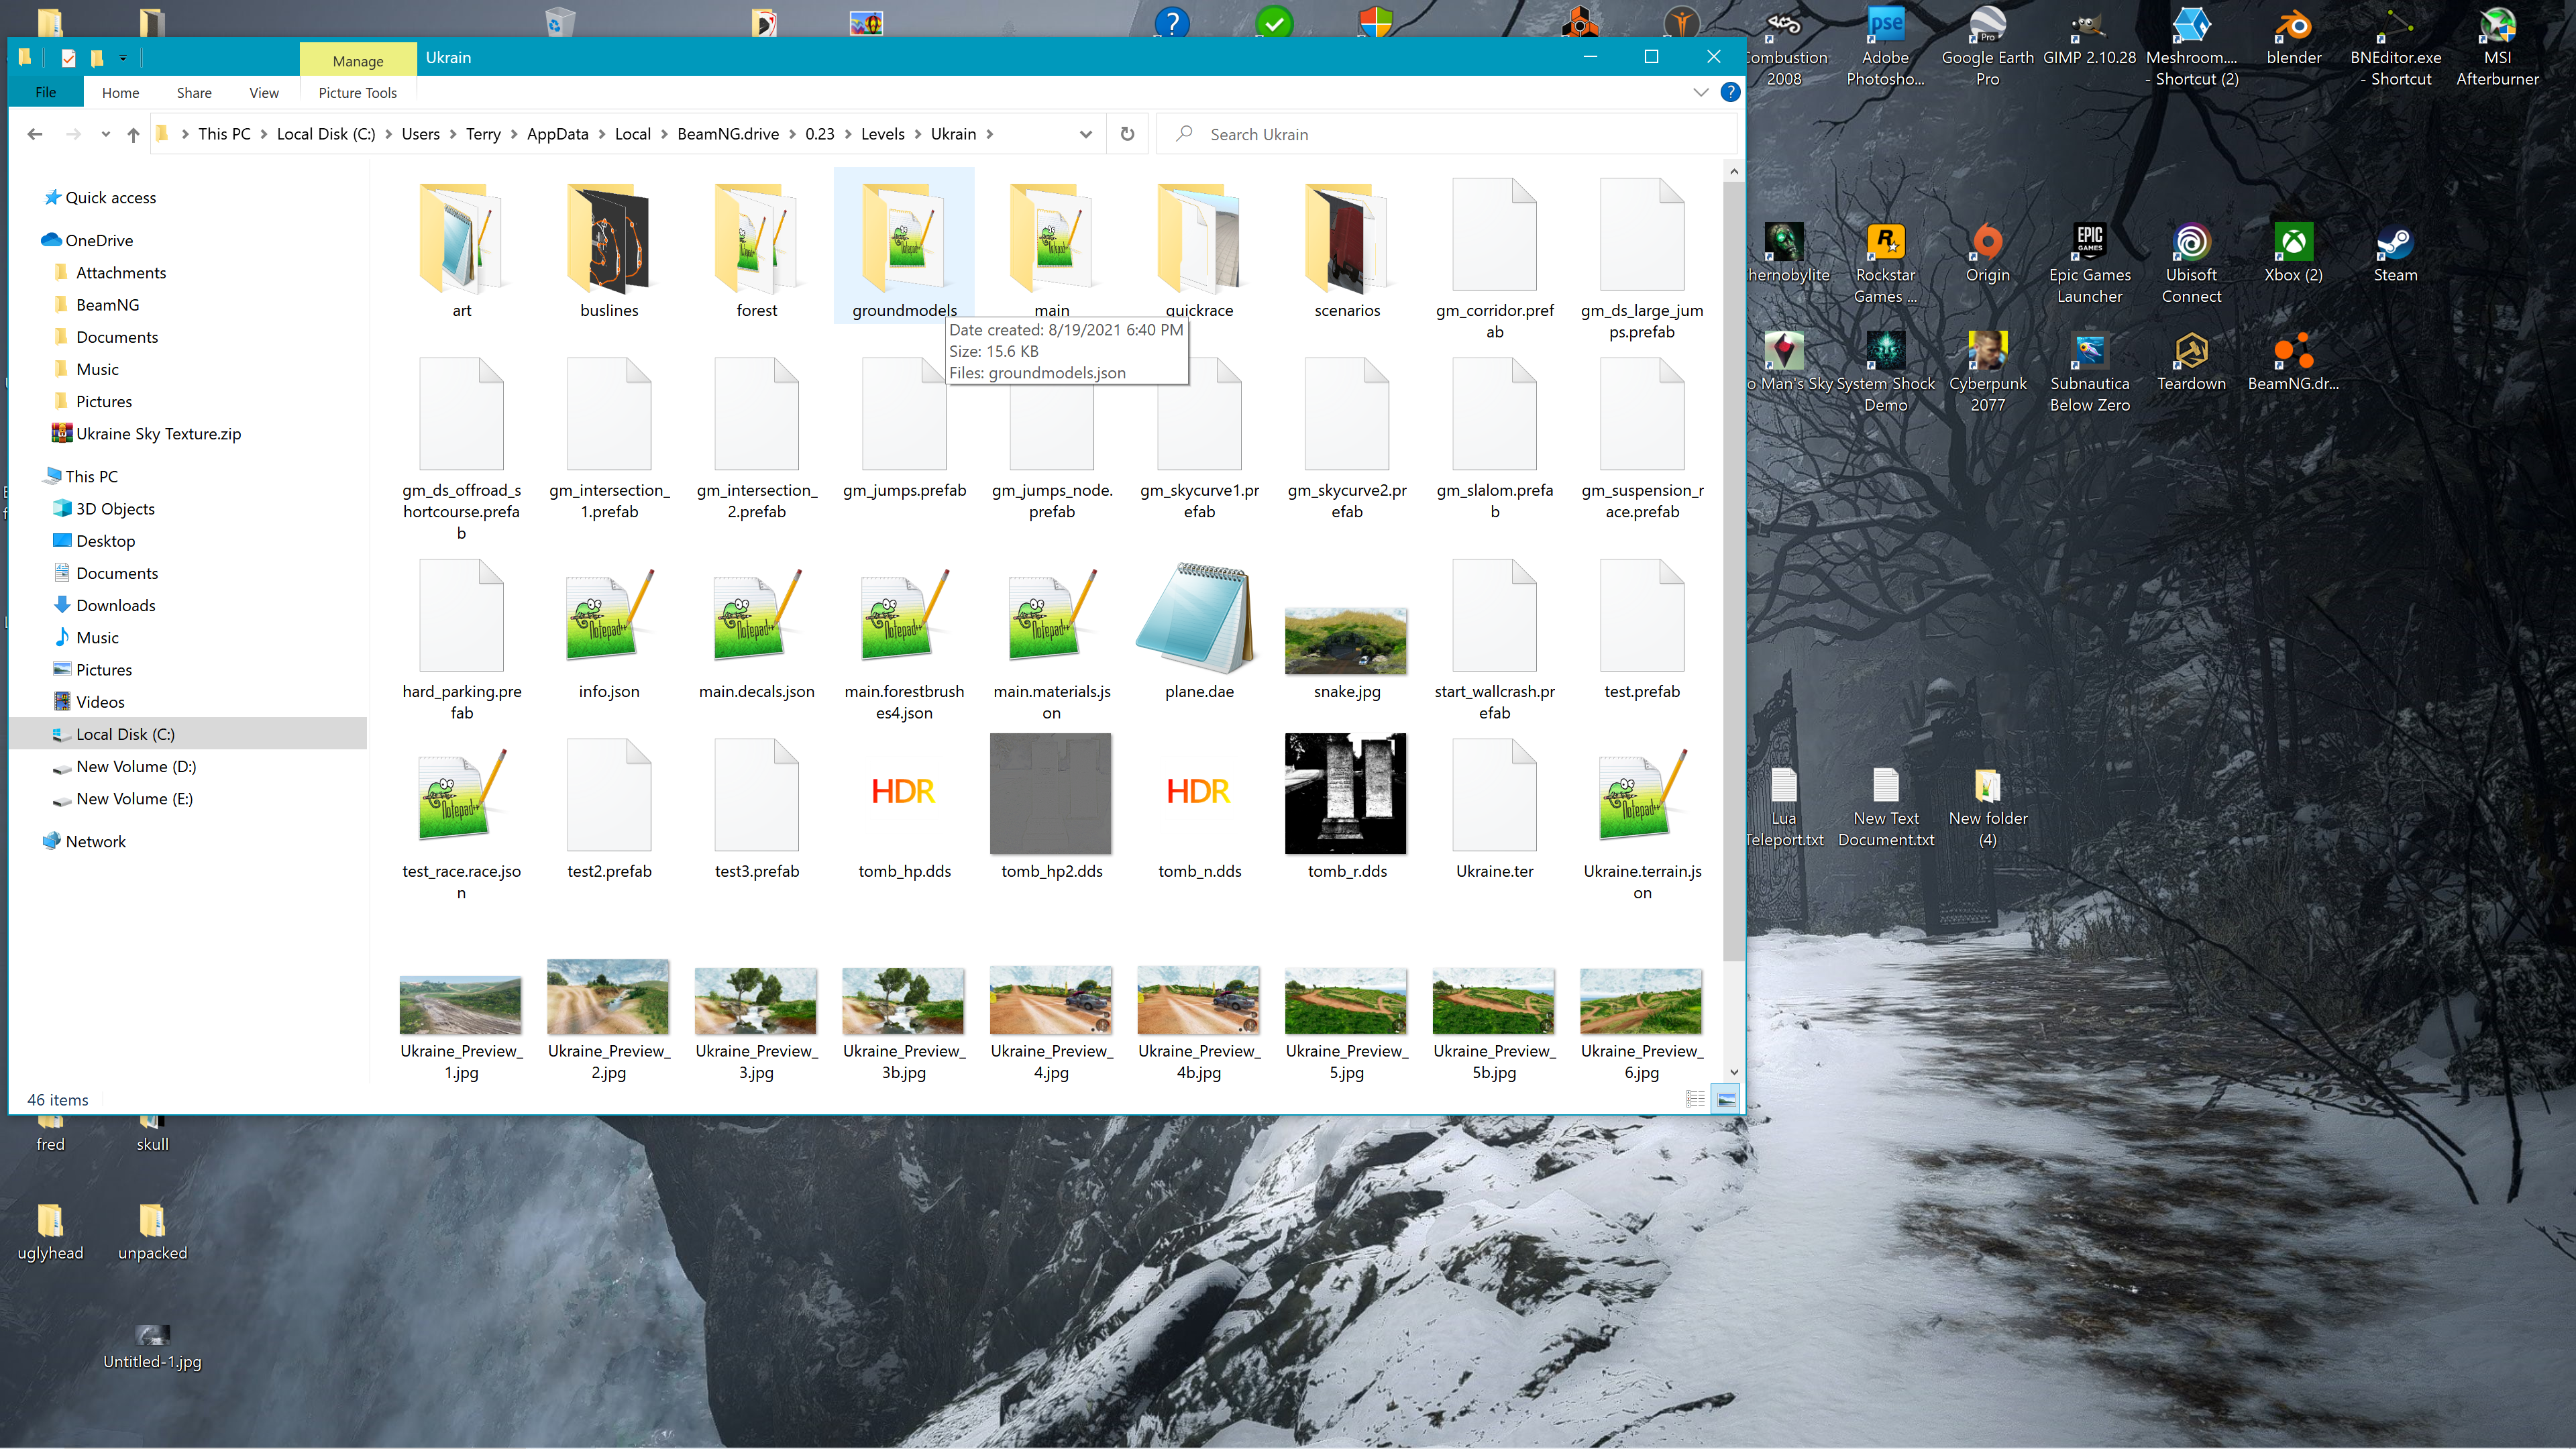
Task: Select Downloads in the navigation pane
Action: click(115, 605)
